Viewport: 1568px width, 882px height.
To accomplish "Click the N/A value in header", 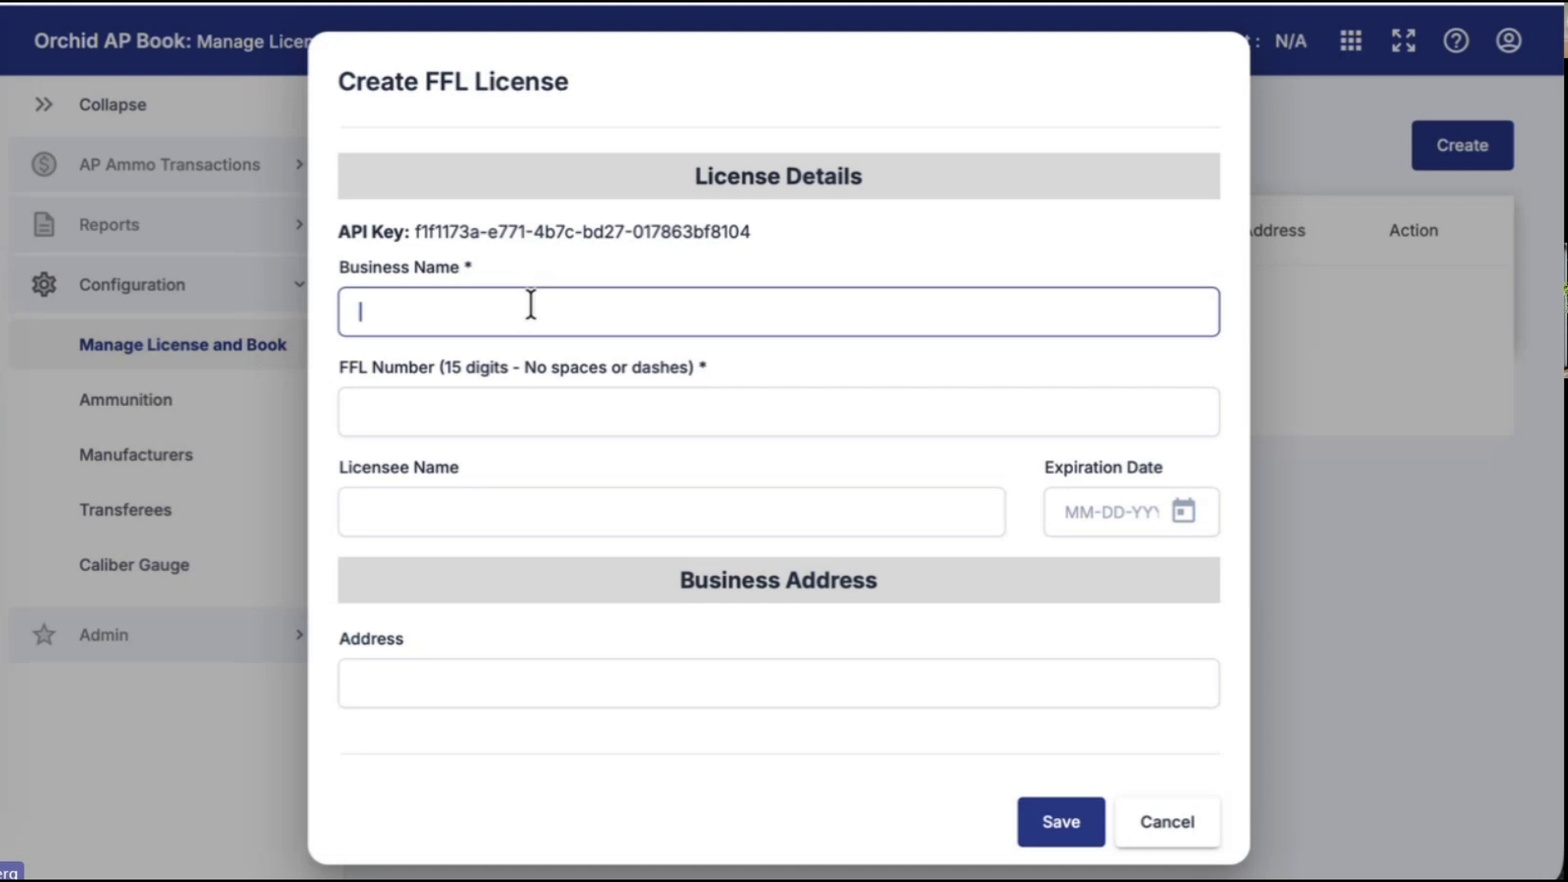I will (x=1290, y=41).
